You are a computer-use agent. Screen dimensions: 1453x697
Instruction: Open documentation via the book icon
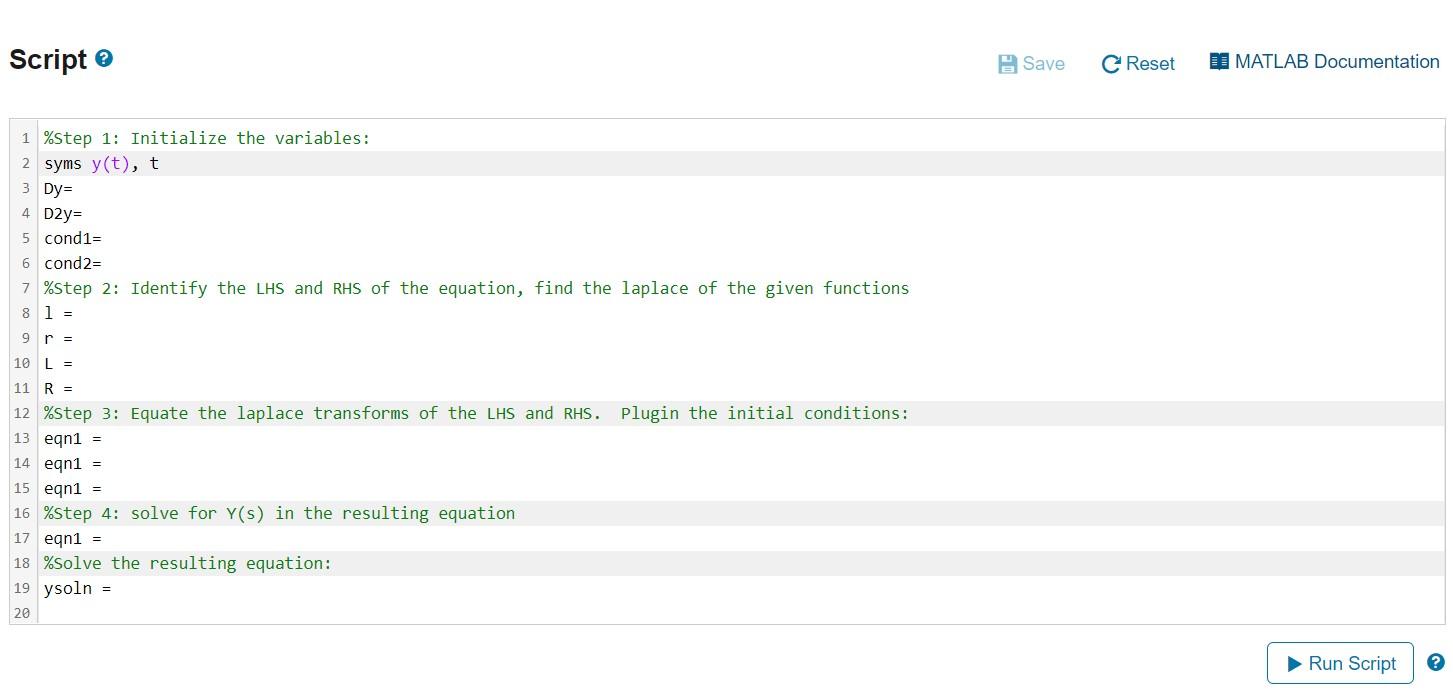[1219, 60]
